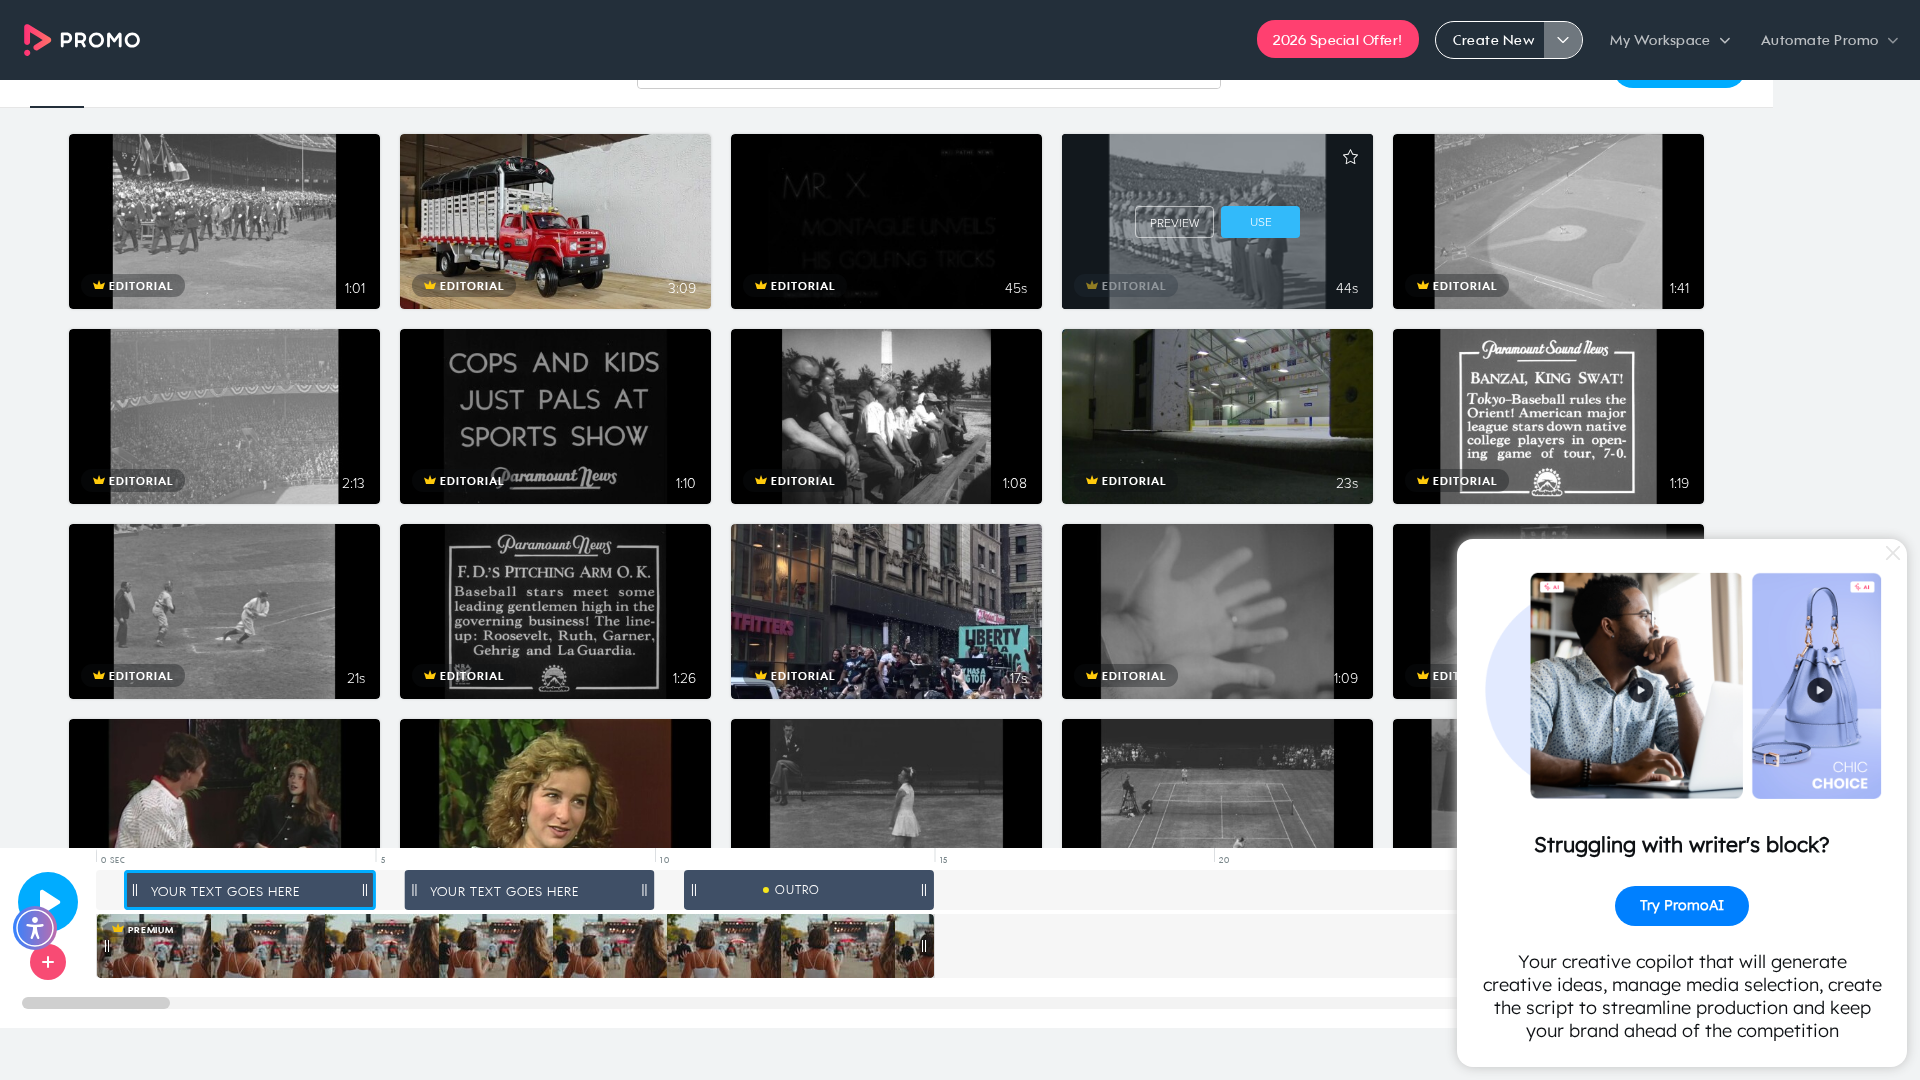Select the second YOUR TEXT GOES HERE block
Screen dimensions: 1920x1080
[529, 890]
